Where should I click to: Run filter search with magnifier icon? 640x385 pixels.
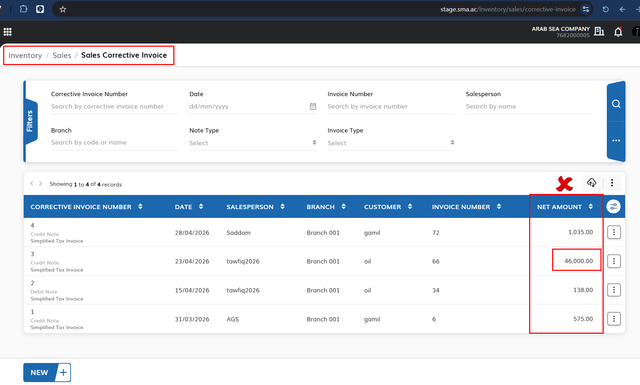(616, 104)
